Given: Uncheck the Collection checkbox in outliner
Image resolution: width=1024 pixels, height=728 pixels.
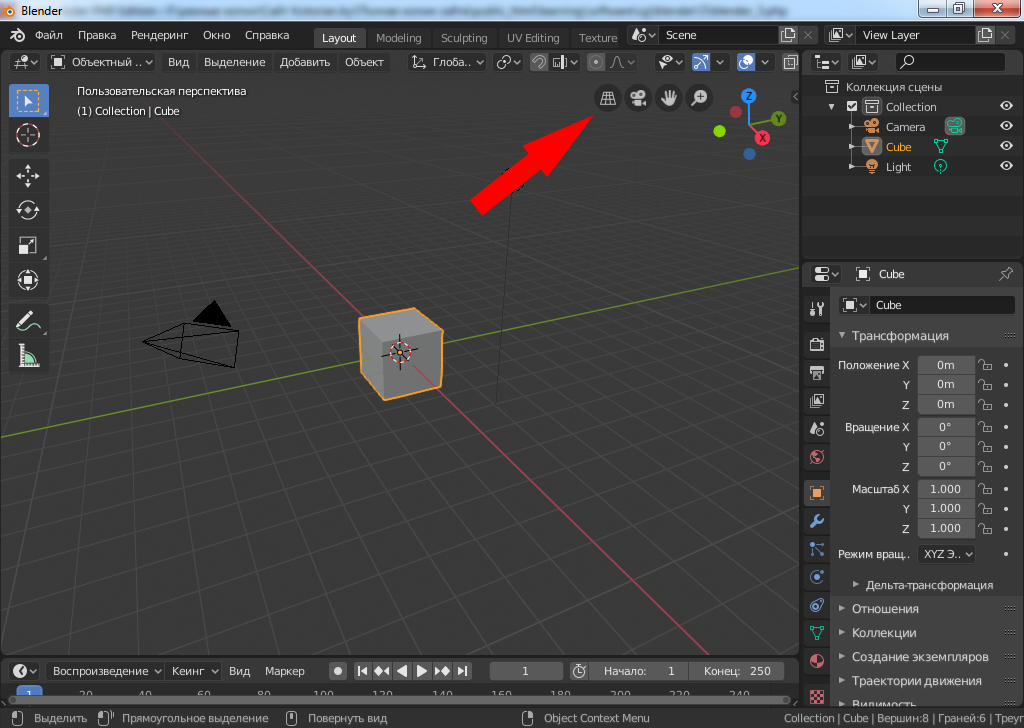Looking at the screenshot, I should (x=852, y=107).
